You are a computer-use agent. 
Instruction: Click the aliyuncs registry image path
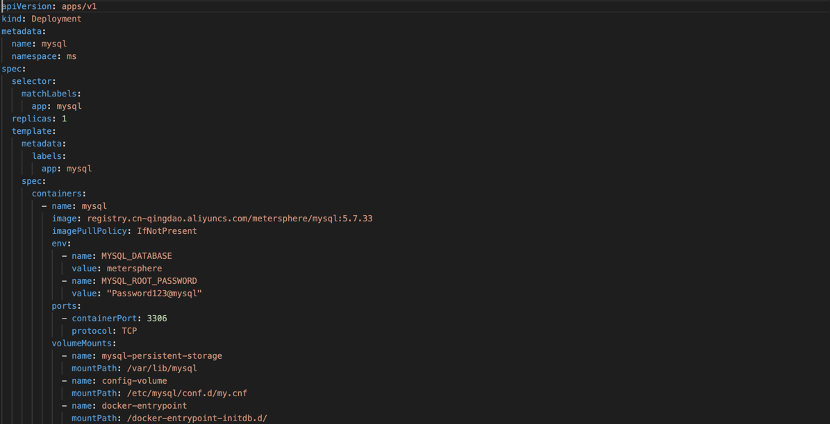(x=230, y=219)
